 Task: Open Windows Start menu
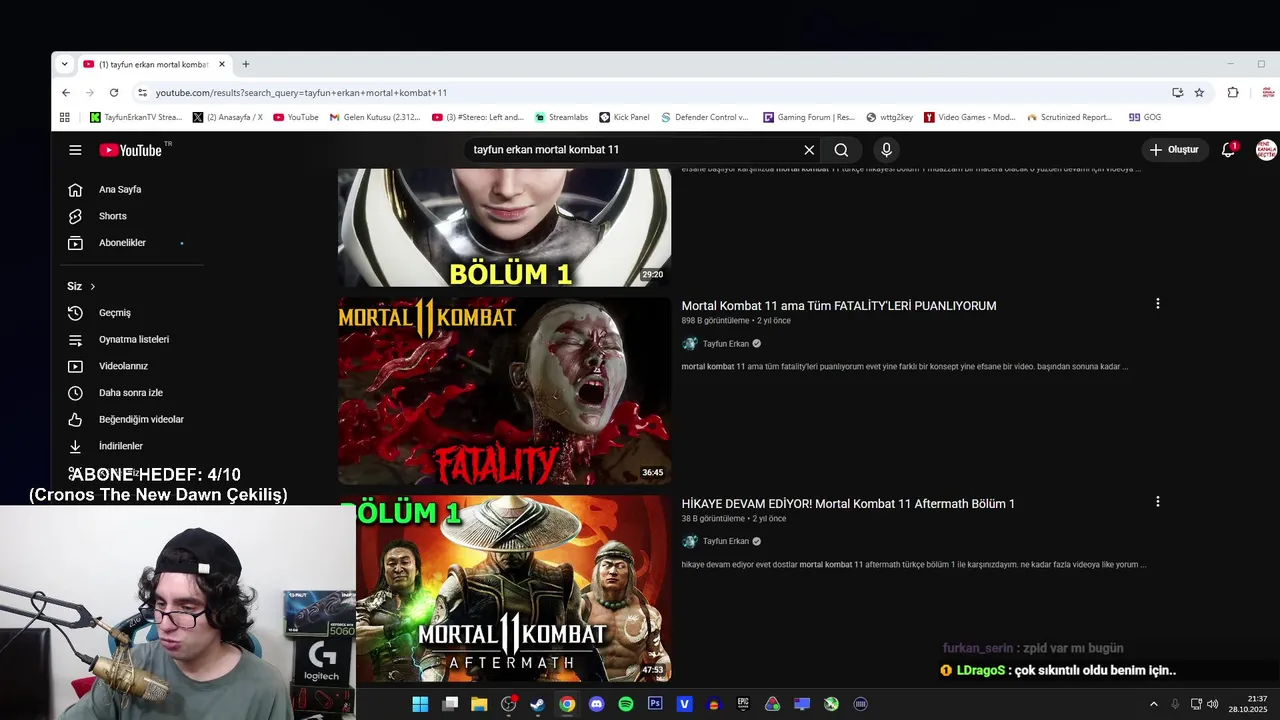420,704
